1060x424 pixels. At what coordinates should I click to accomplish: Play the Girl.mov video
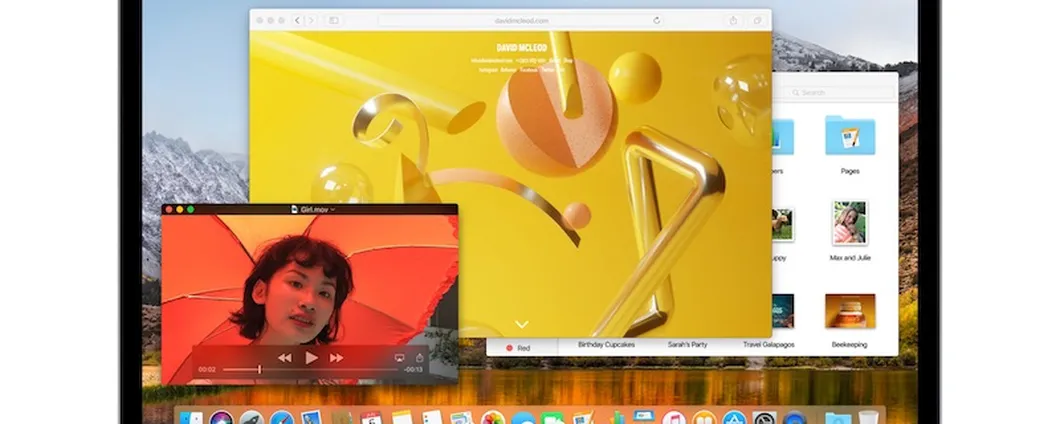[x=311, y=358]
